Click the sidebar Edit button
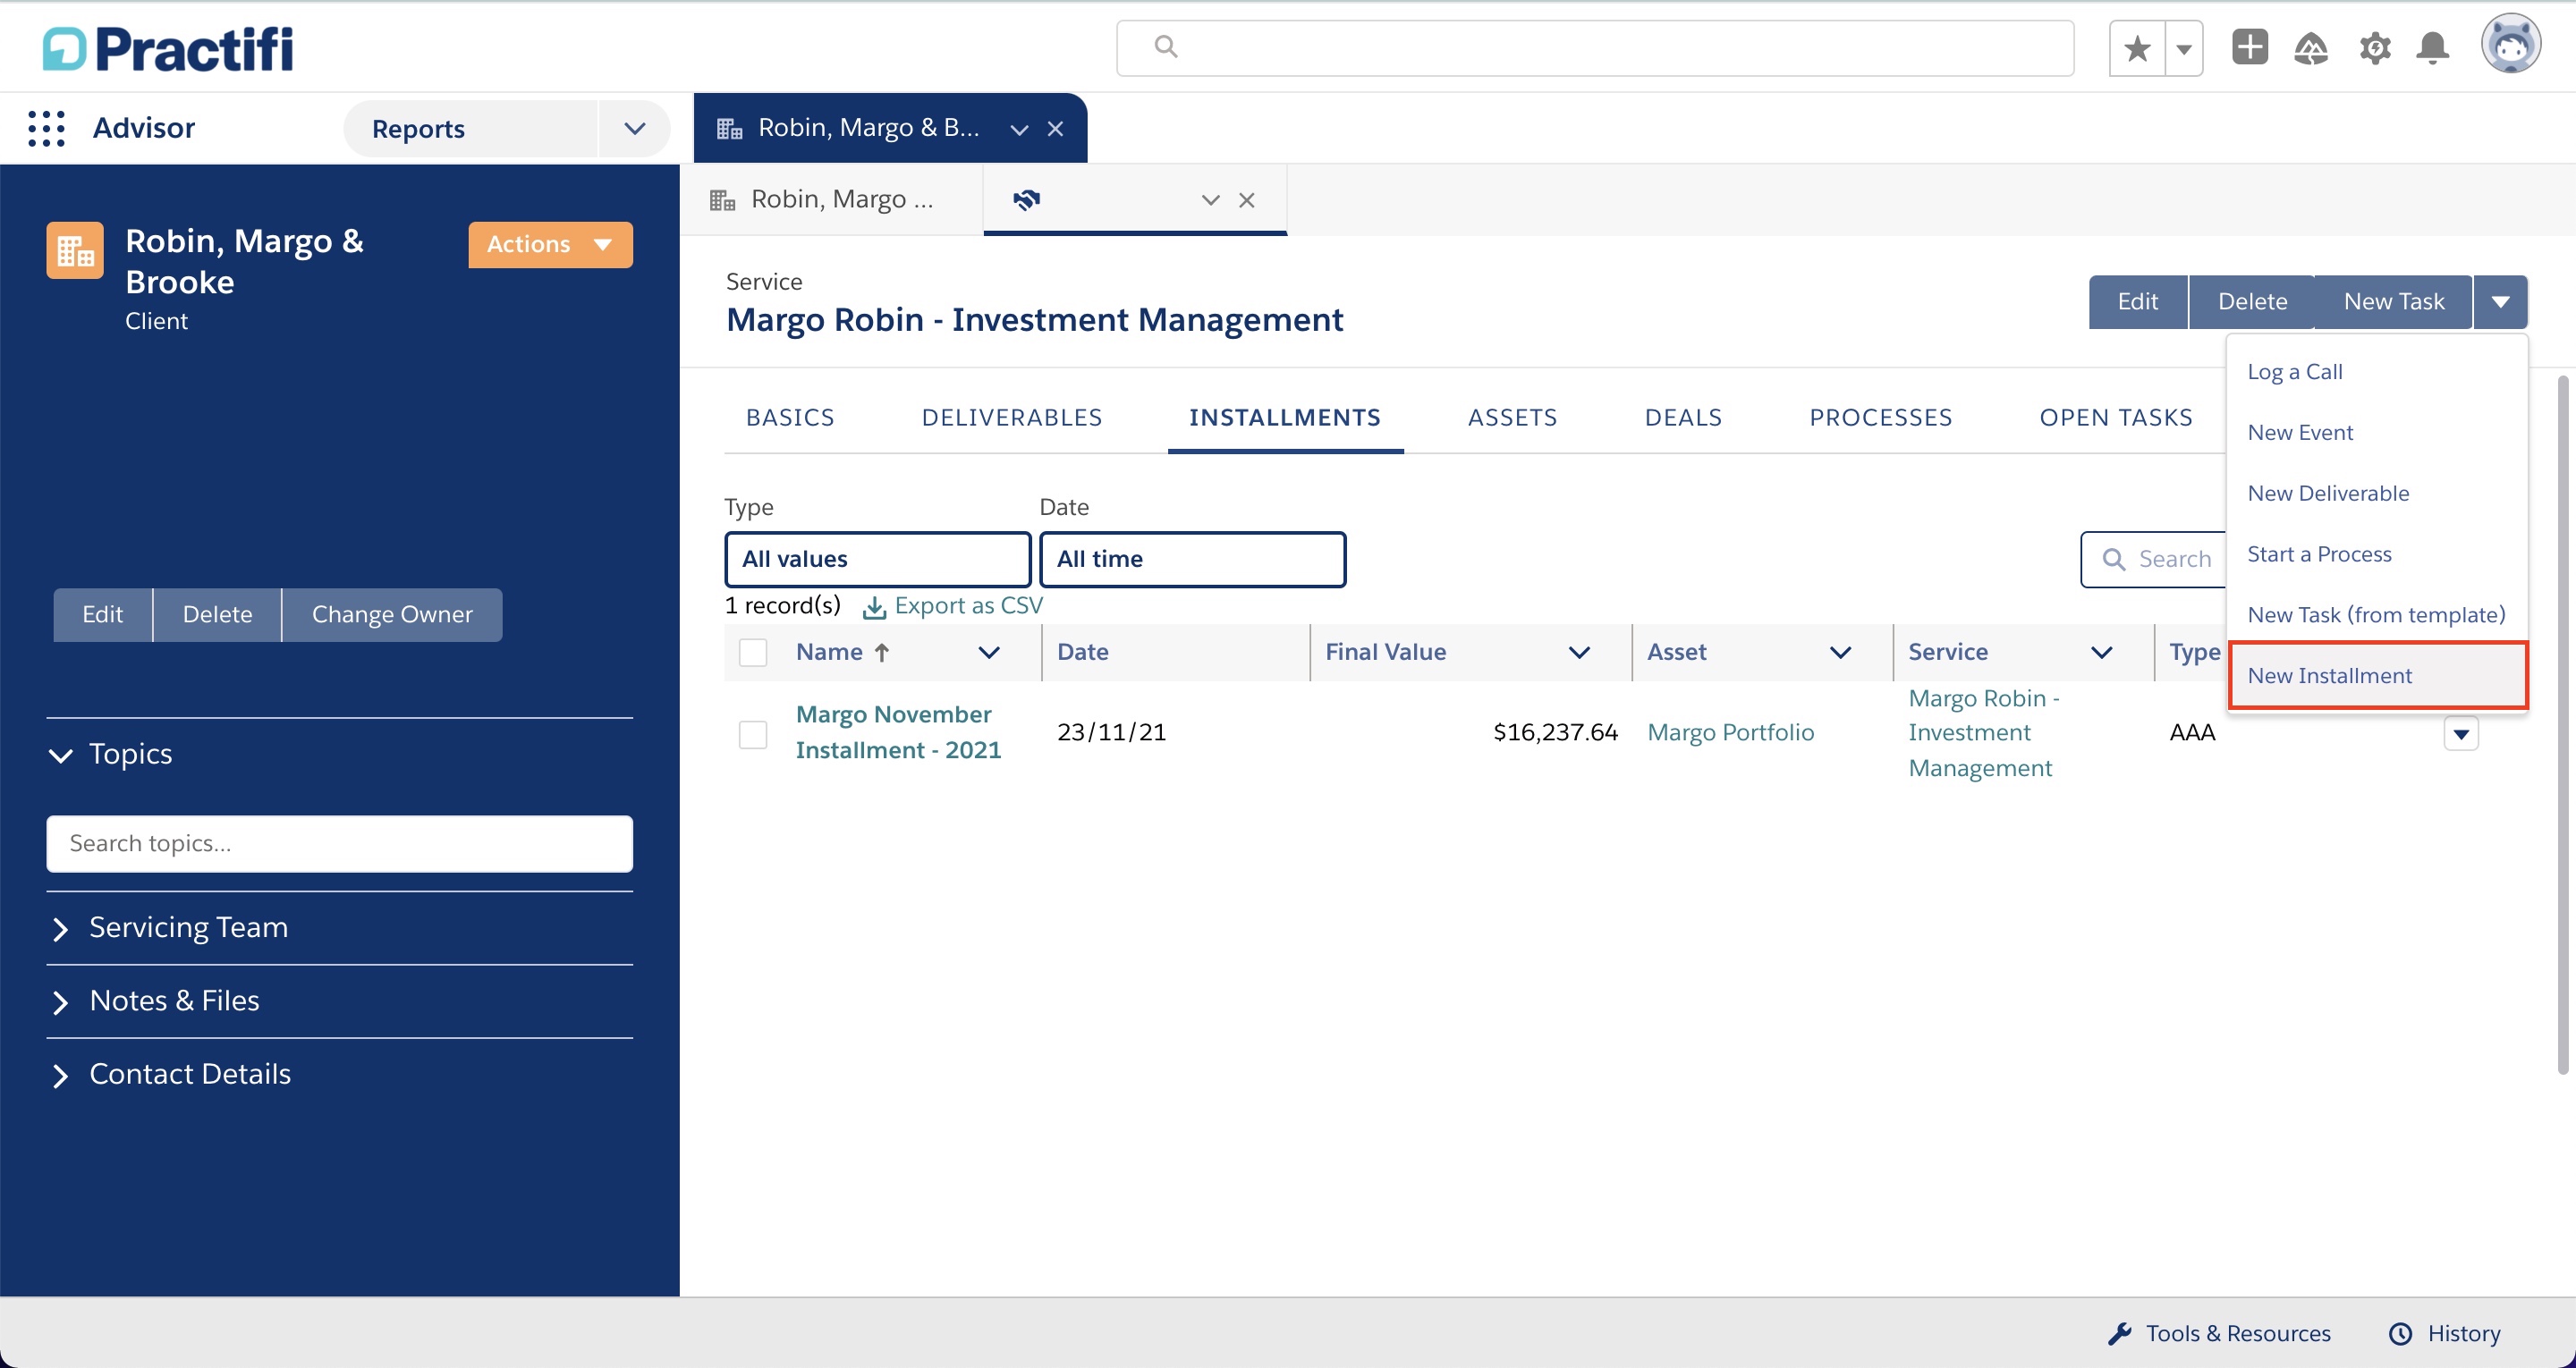 (102, 614)
